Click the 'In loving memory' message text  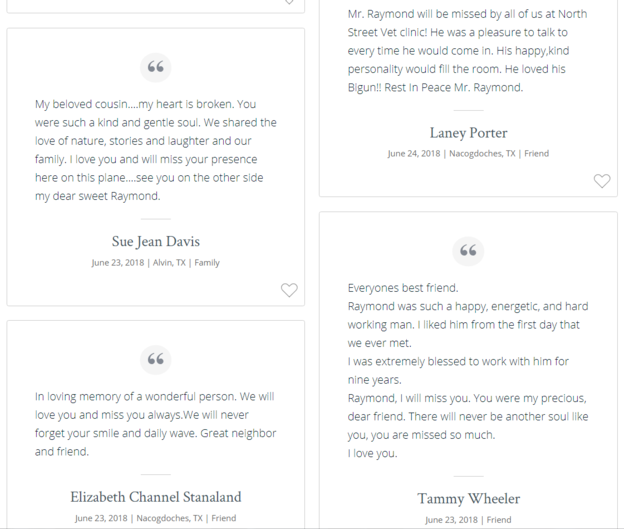(156, 424)
